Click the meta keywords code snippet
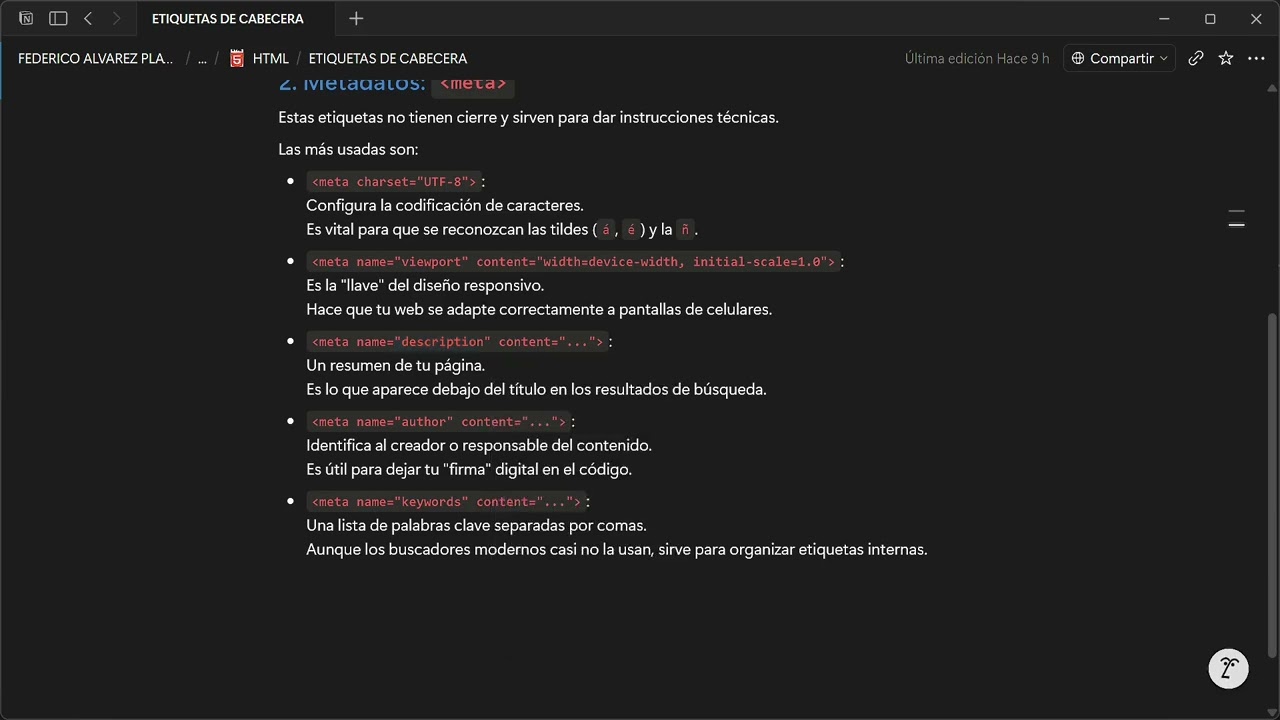The image size is (1280, 720). 446,501
